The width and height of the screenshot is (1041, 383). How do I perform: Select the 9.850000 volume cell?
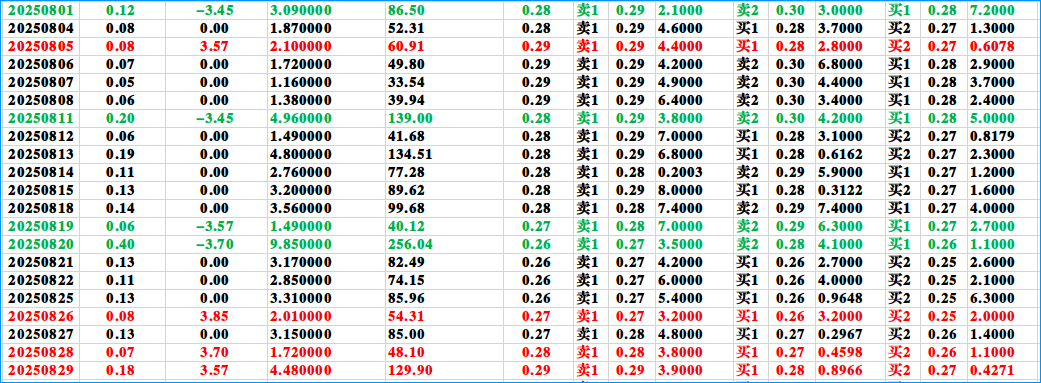(301, 244)
